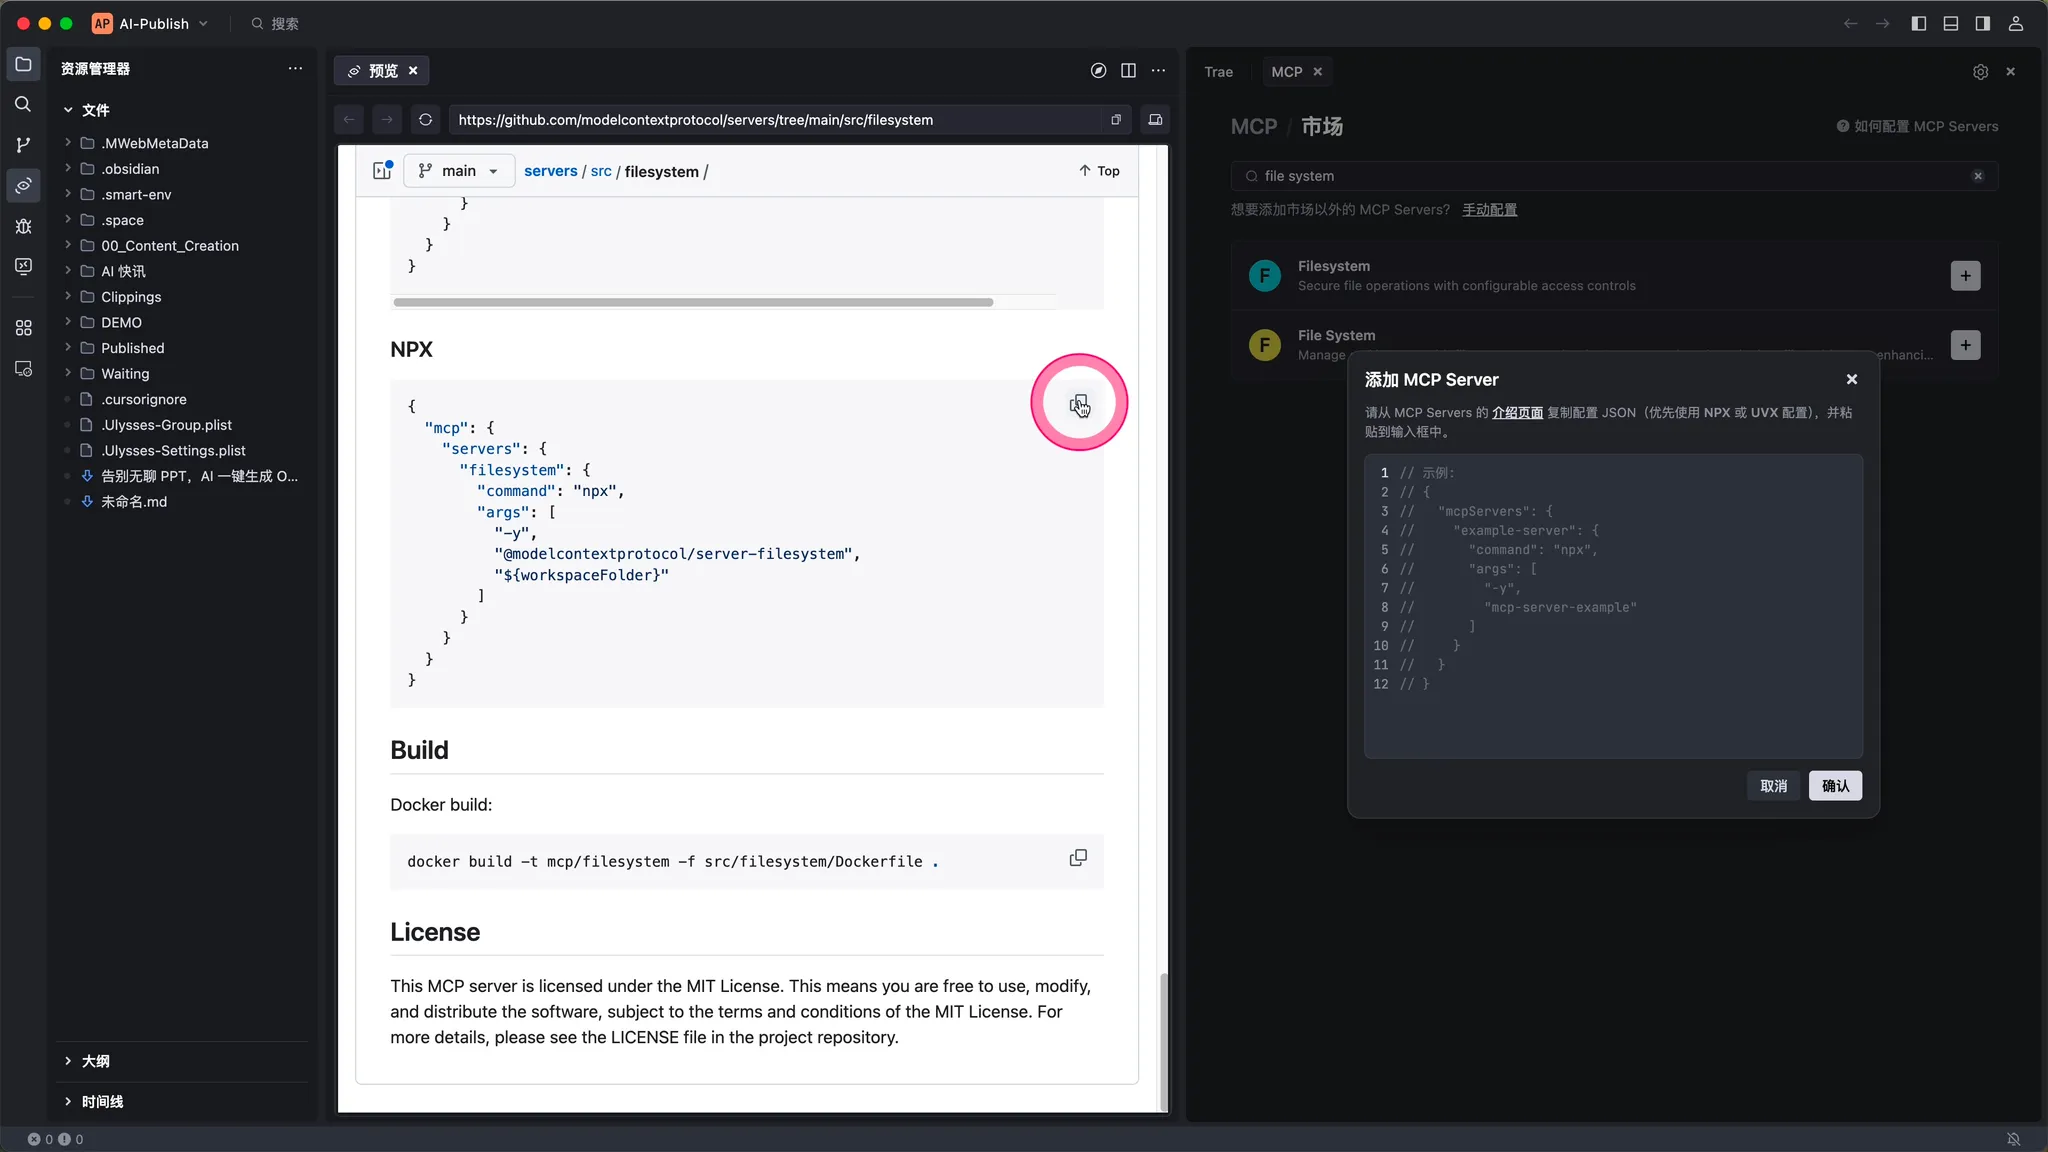Toggle the primary sidebar layout
2048x1152 pixels.
1918,23
